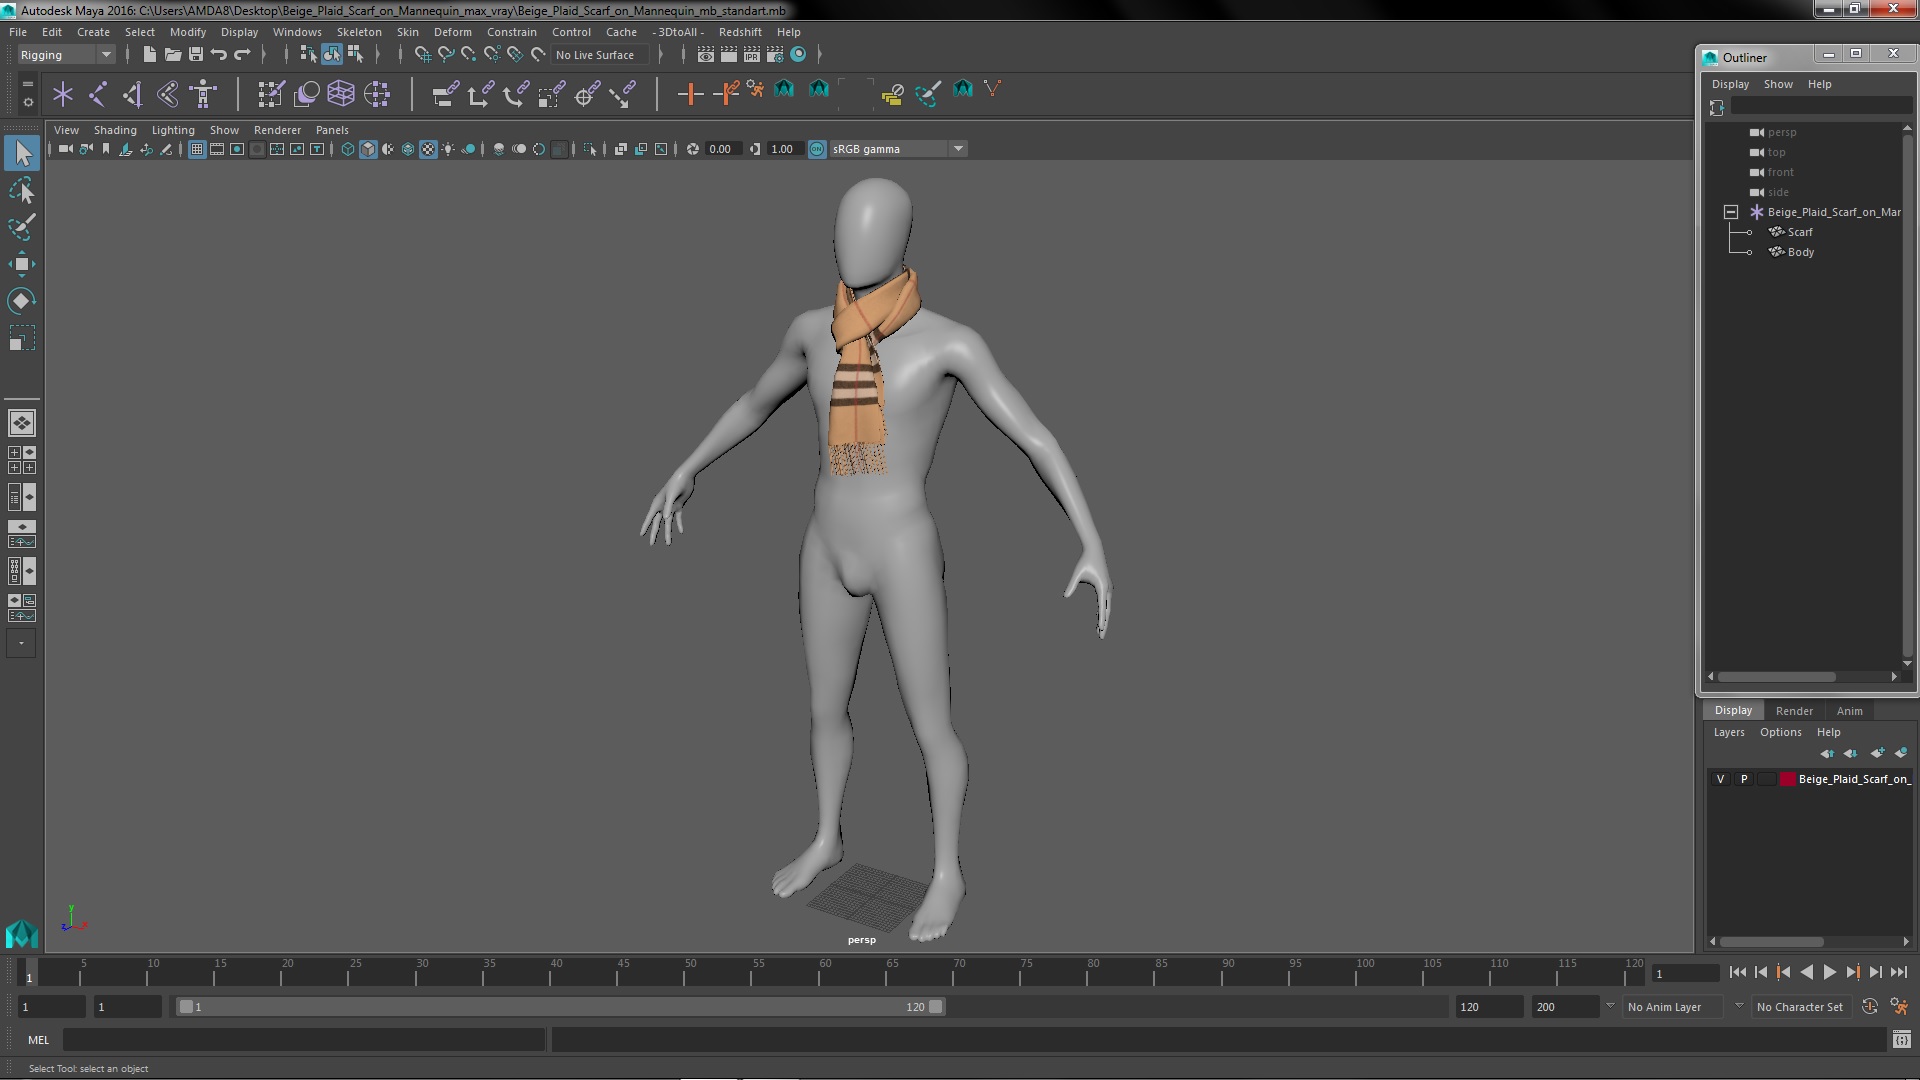Screen dimensions: 1920x1080
Task: Switch to the Anim layers tab
Action: [1849, 711]
